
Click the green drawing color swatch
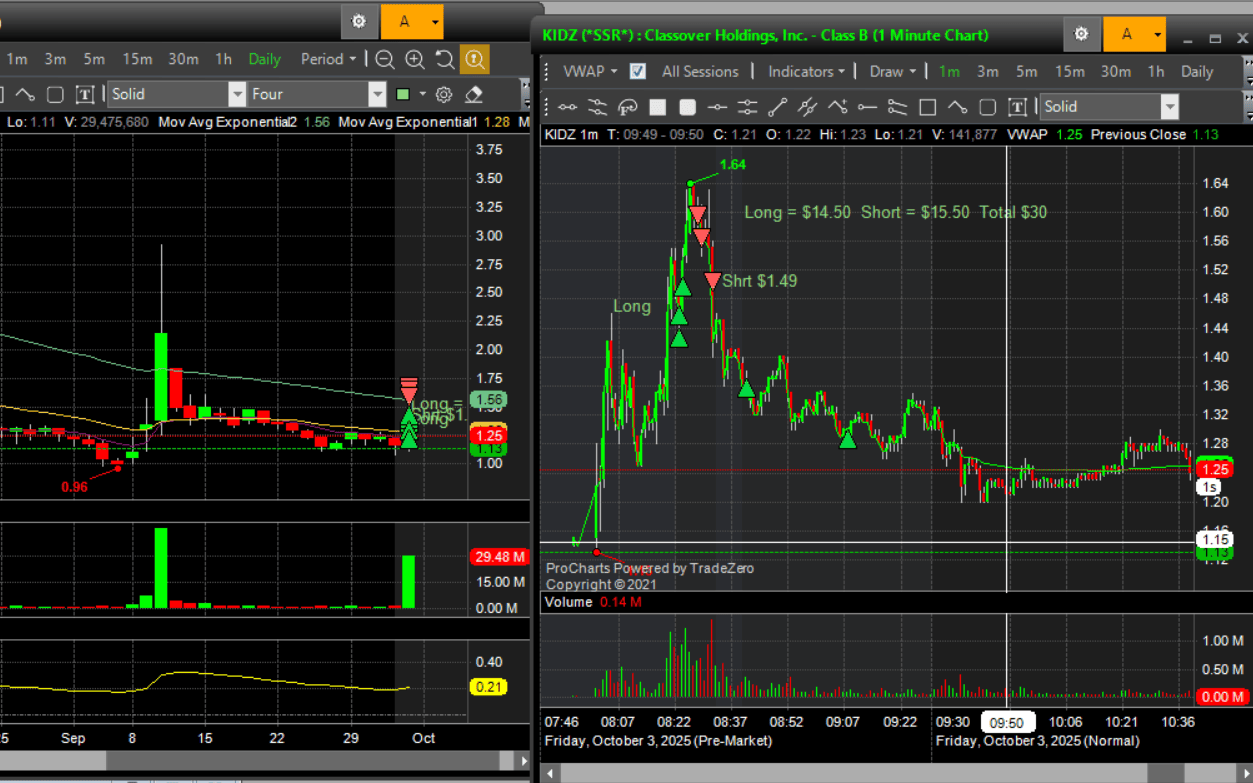click(x=402, y=95)
